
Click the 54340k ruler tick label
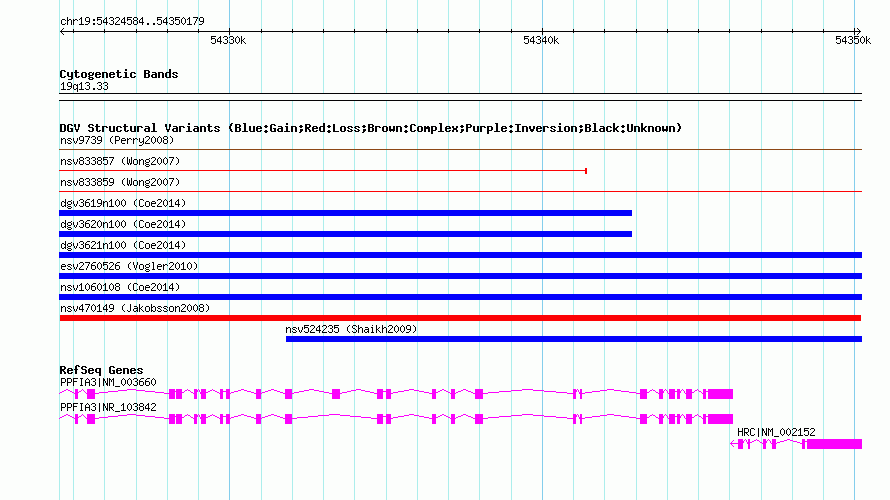click(x=541, y=40)
